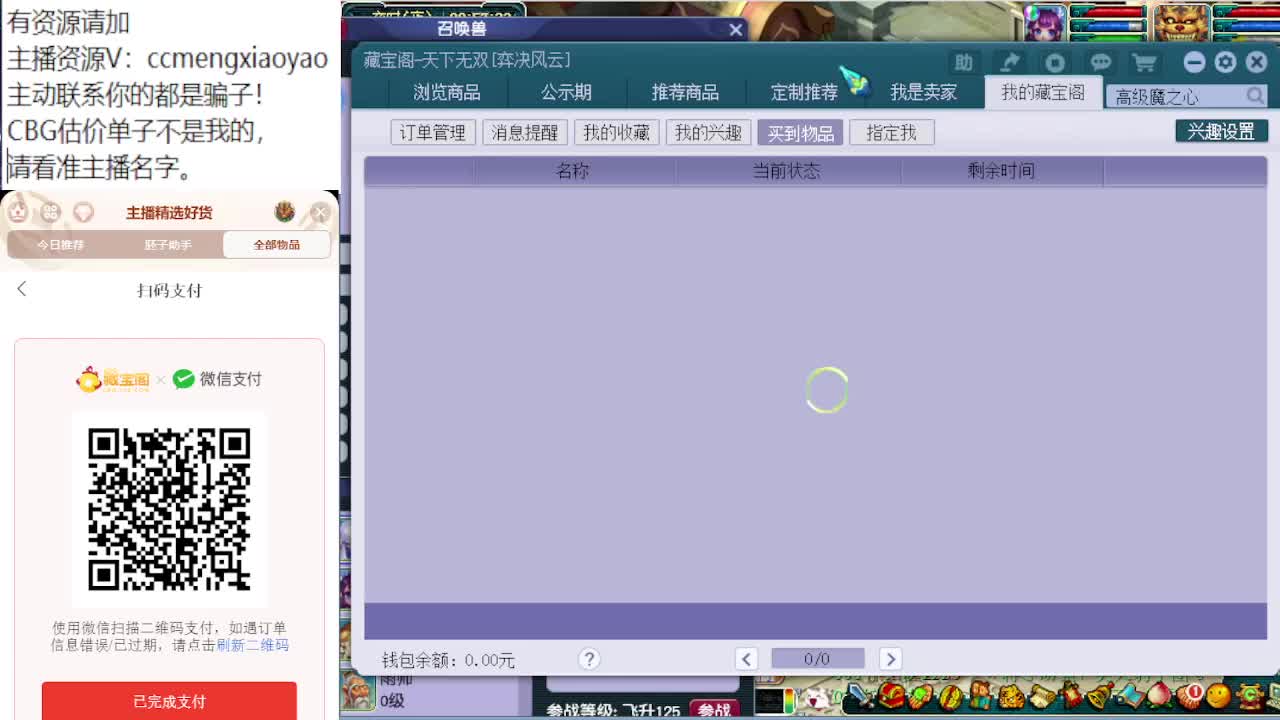This screenshot has height=720, width=1280.
Task: Open 指定我 sub-tab
Action: (x=892, y=132)
